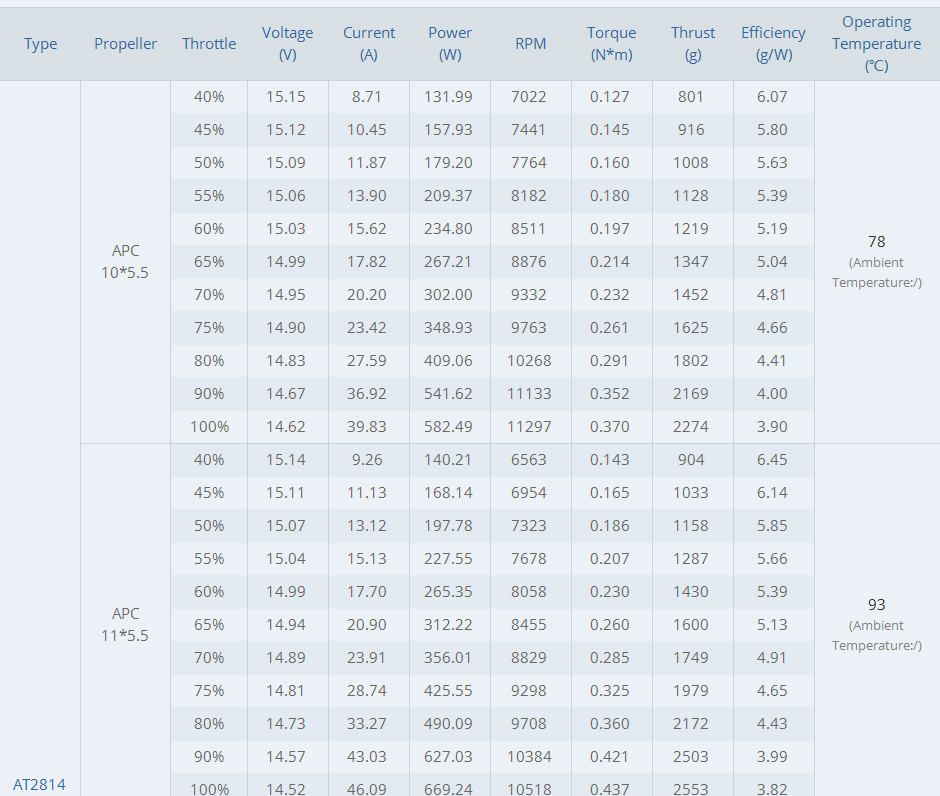Select the APC 11*5.5 propeller cell
The height and width of the screenshot is (796, 940).
125,624
